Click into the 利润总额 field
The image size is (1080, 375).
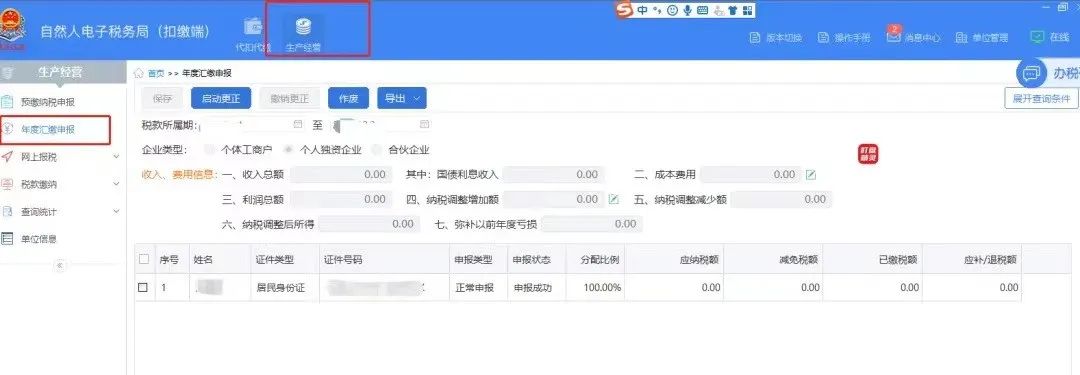click(340, 199)
